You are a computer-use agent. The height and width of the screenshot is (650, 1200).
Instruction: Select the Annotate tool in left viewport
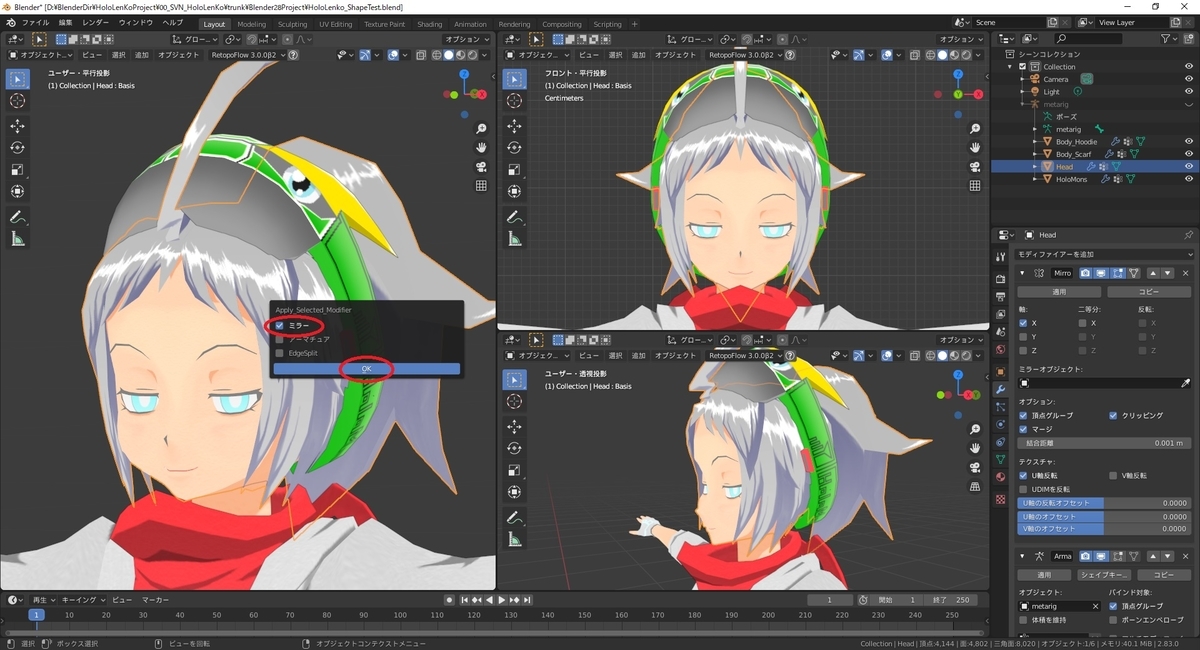pos(17,216)
